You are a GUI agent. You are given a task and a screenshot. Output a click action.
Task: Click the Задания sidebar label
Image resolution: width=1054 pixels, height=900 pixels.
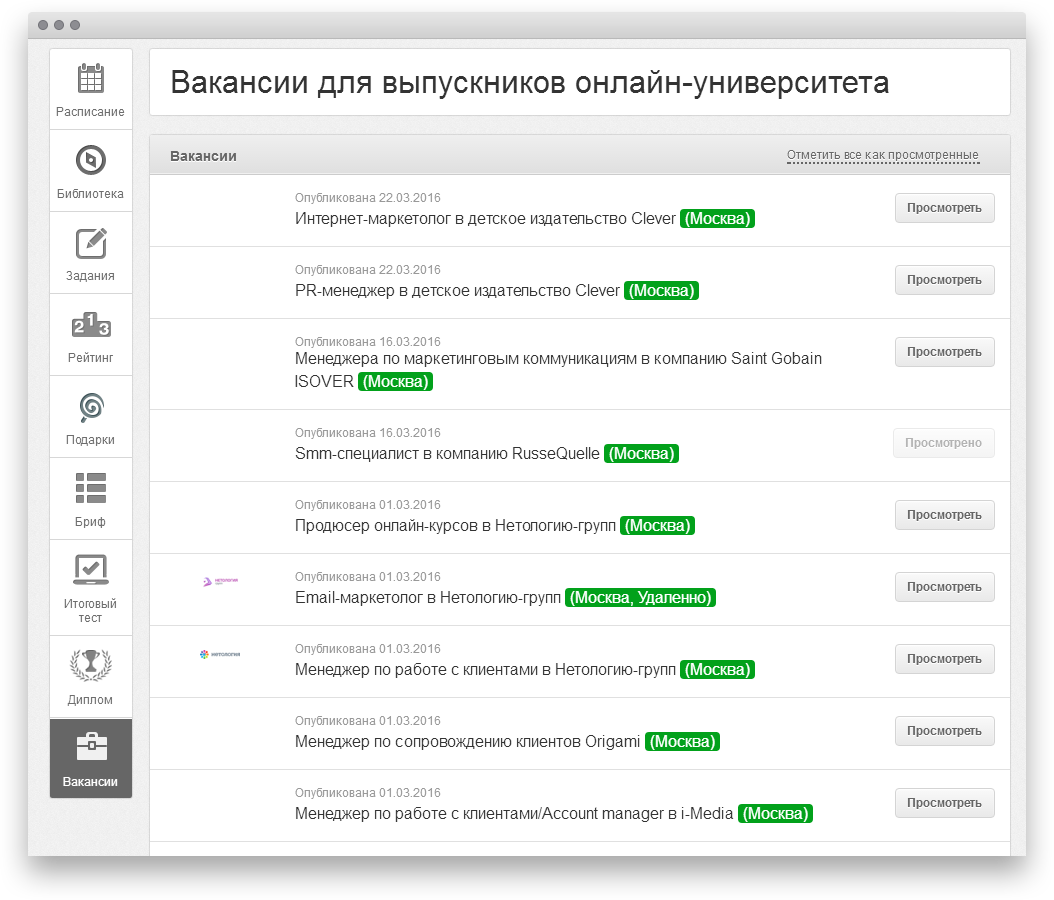(x=90, y=276)
